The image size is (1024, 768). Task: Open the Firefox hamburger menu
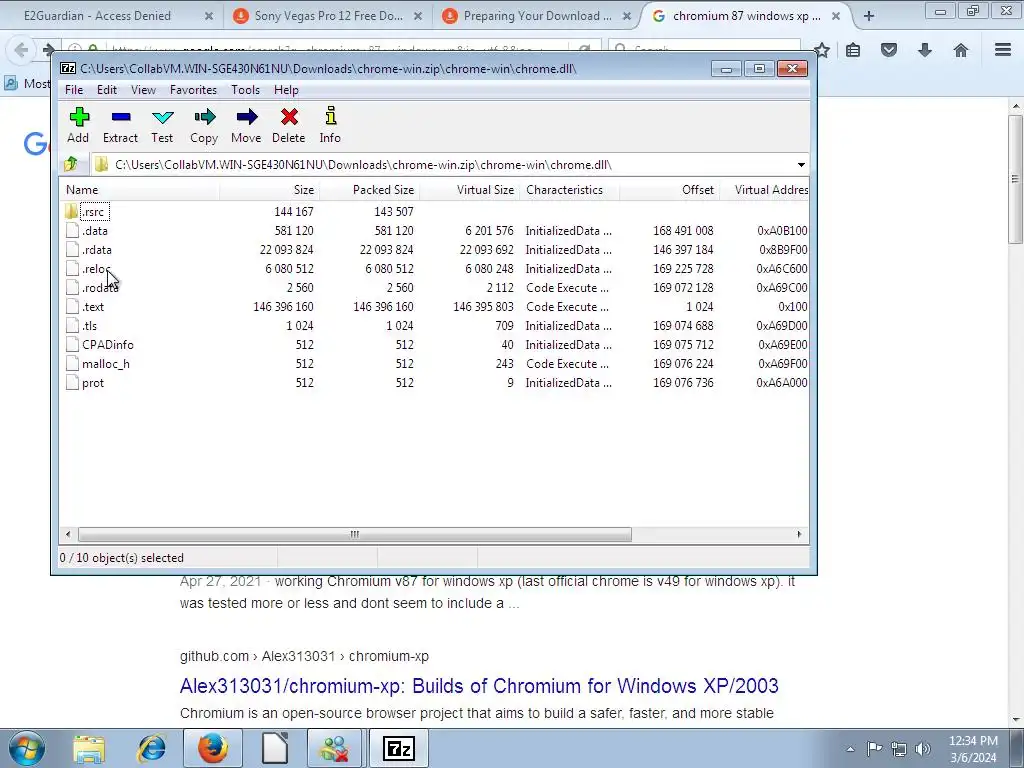1003,50
